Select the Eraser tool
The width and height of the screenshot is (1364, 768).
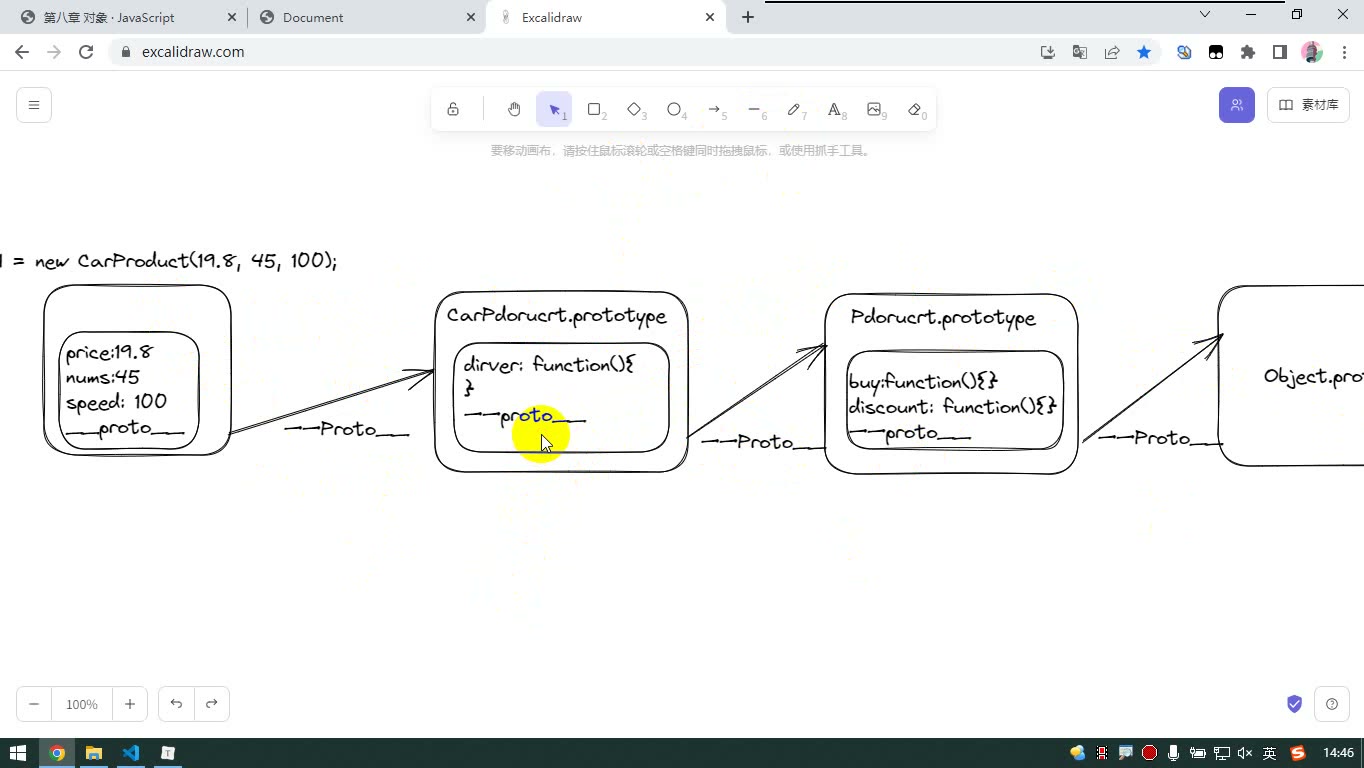click(x=914, y=109)
